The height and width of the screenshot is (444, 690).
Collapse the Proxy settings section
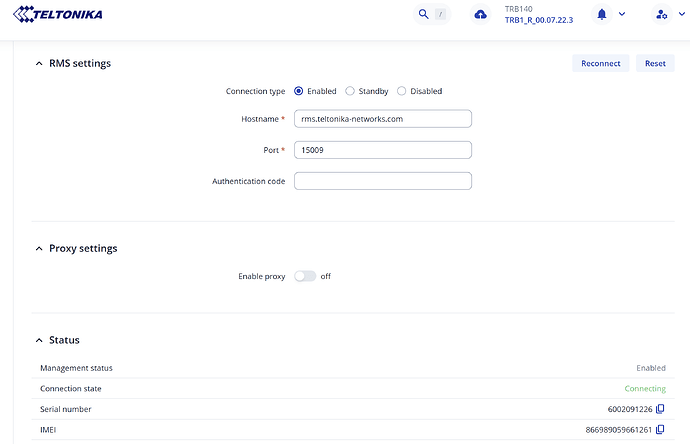(39, 249)
